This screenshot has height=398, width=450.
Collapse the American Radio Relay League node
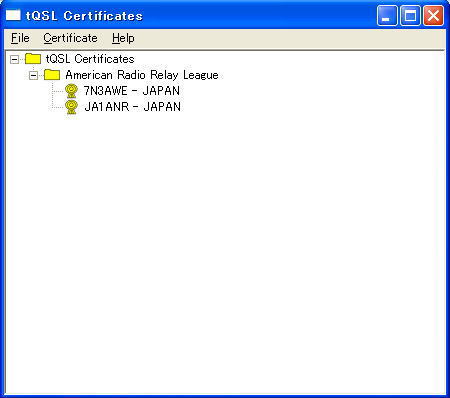pos(33,76)
